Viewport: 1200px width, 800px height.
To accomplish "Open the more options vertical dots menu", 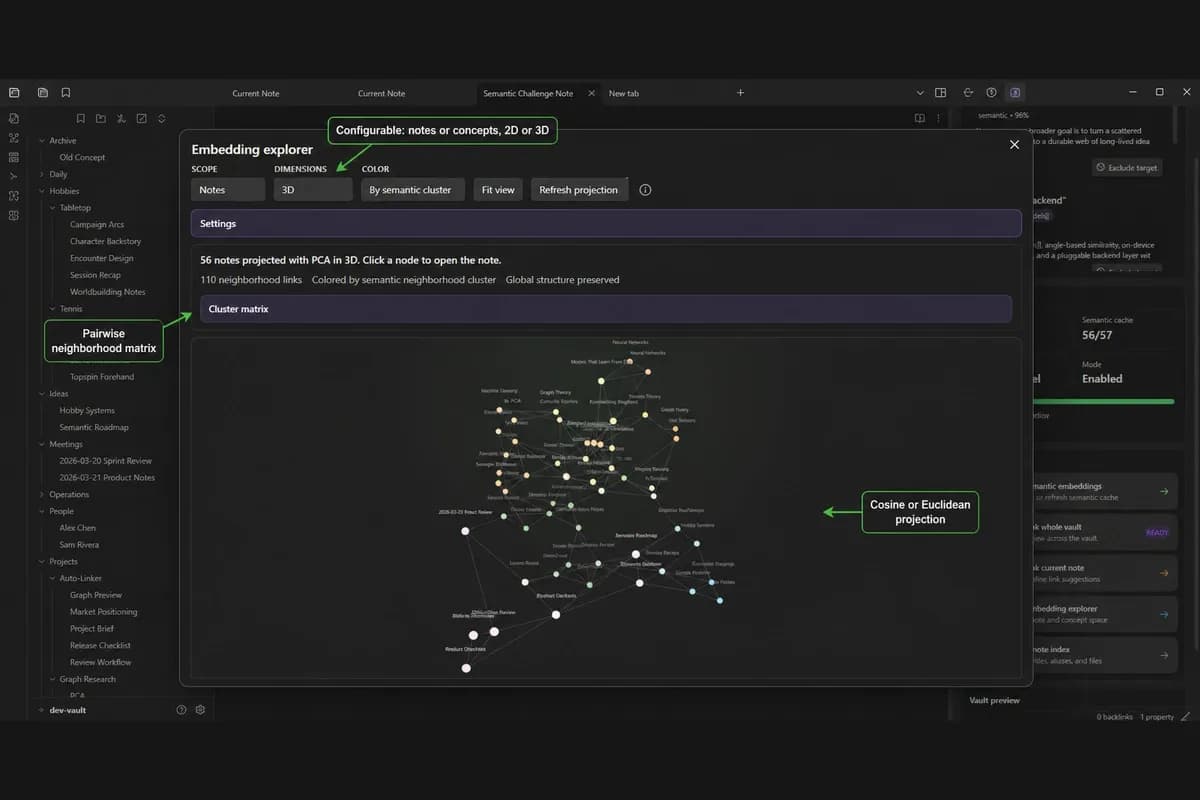I will coord(938,118).
